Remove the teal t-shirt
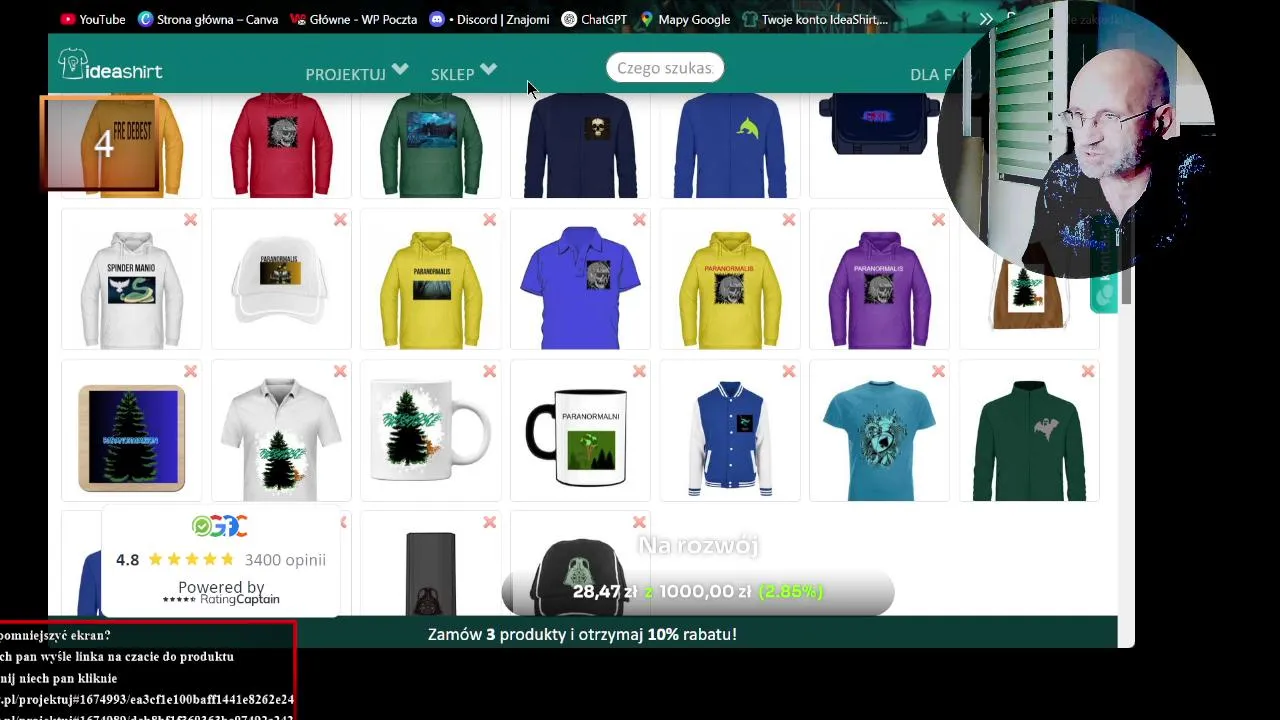1280x720 pixels. pyautogui.click(x=938, y=371)
